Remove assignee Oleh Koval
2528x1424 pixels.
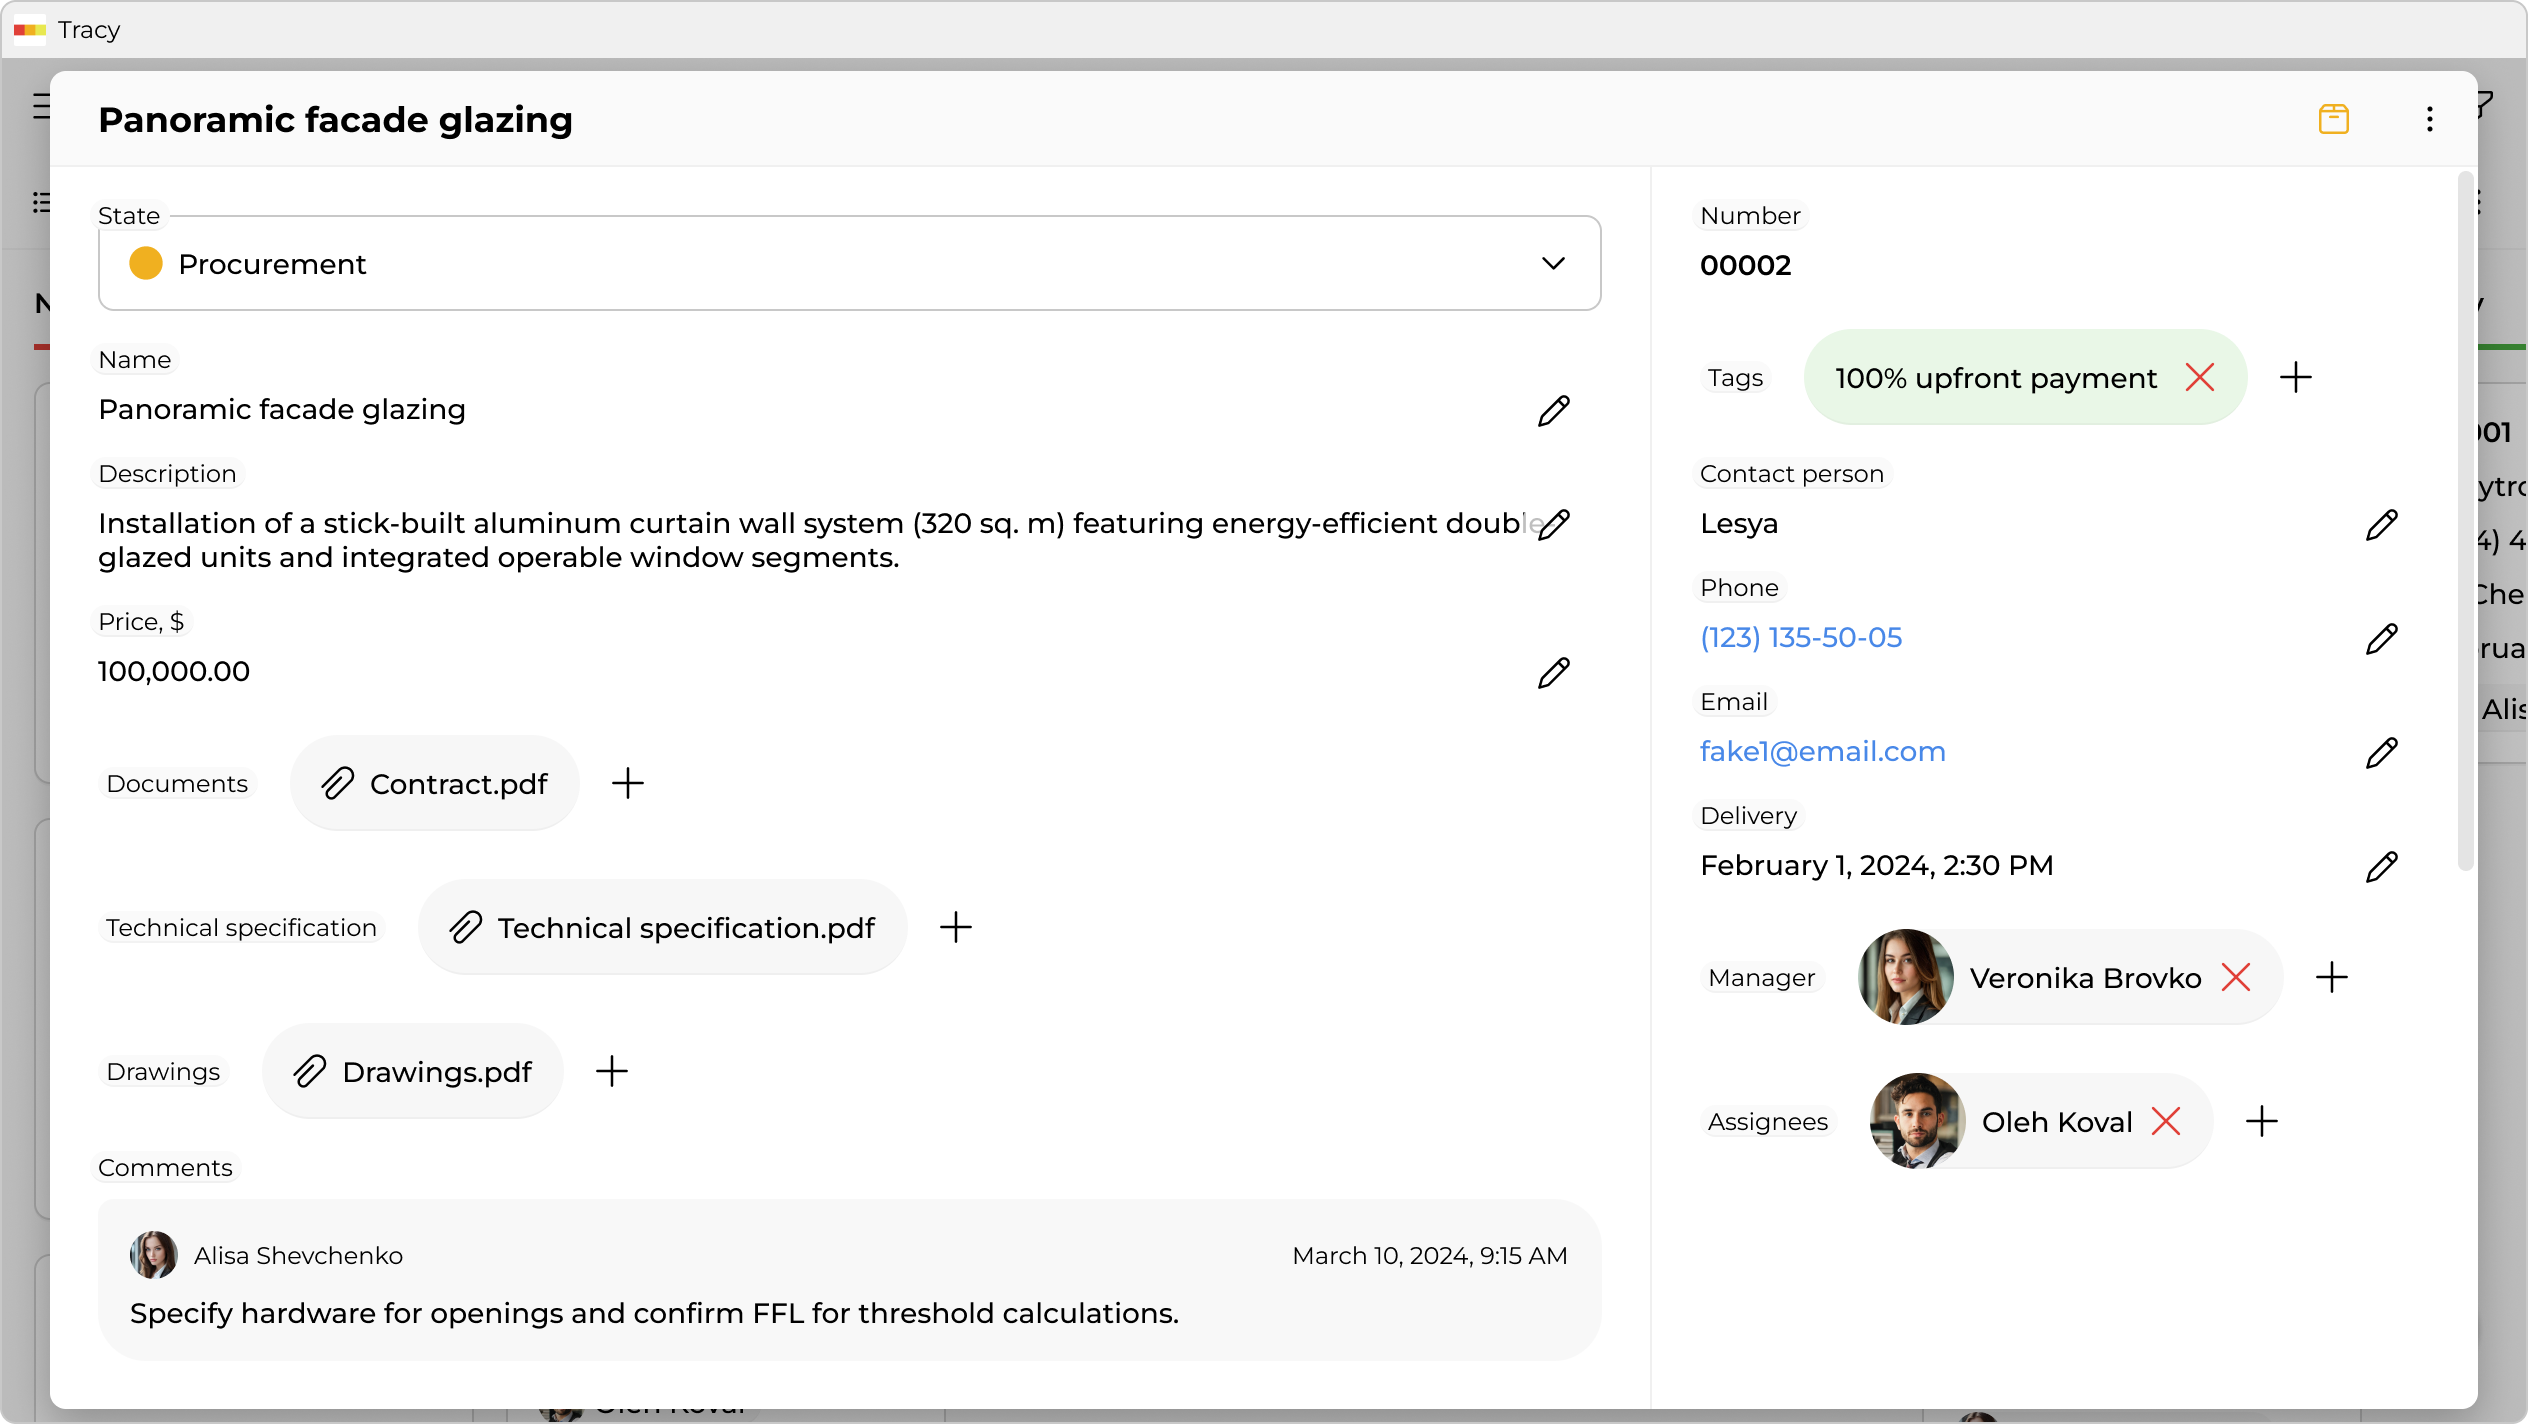point(2165,1121)
